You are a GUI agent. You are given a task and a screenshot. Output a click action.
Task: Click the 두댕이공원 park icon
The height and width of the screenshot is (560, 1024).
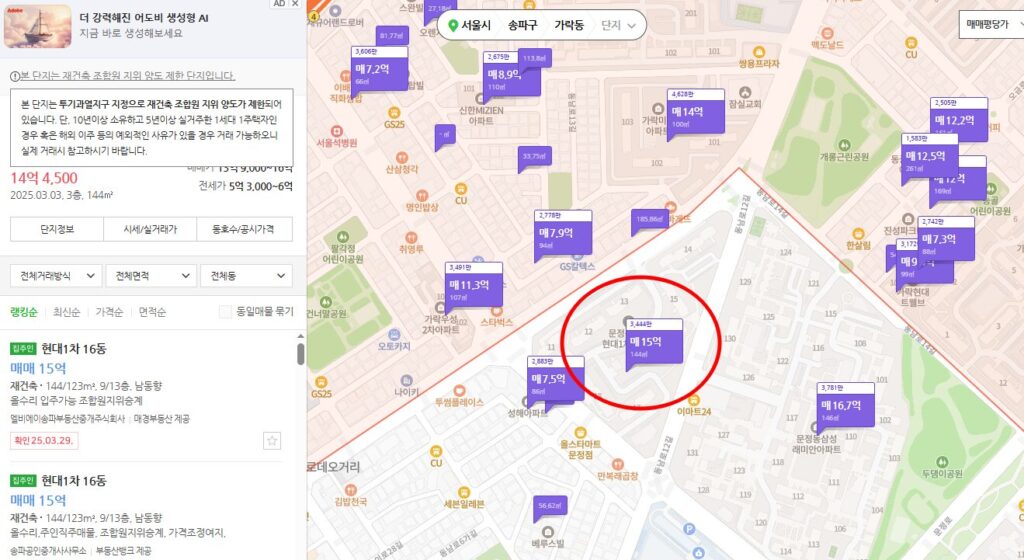(942, 462)
